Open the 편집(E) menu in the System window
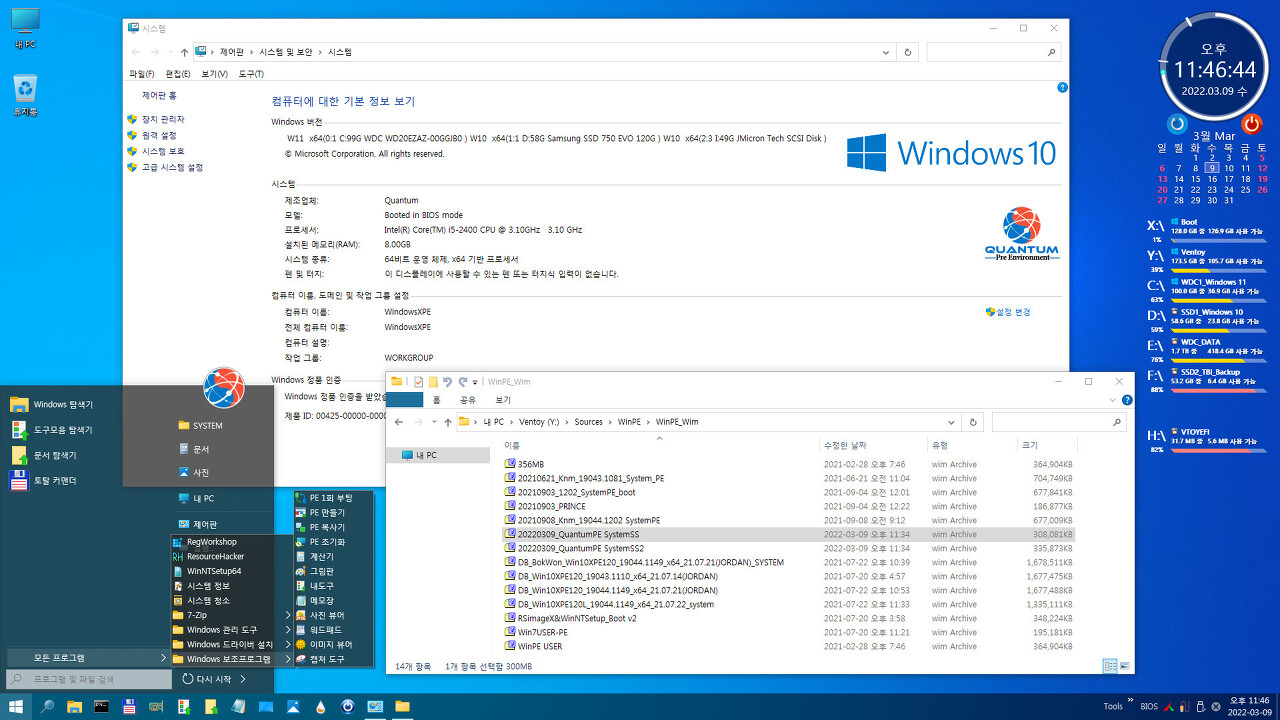Viewport: 1280px width, 720px height. coord(178,74)
